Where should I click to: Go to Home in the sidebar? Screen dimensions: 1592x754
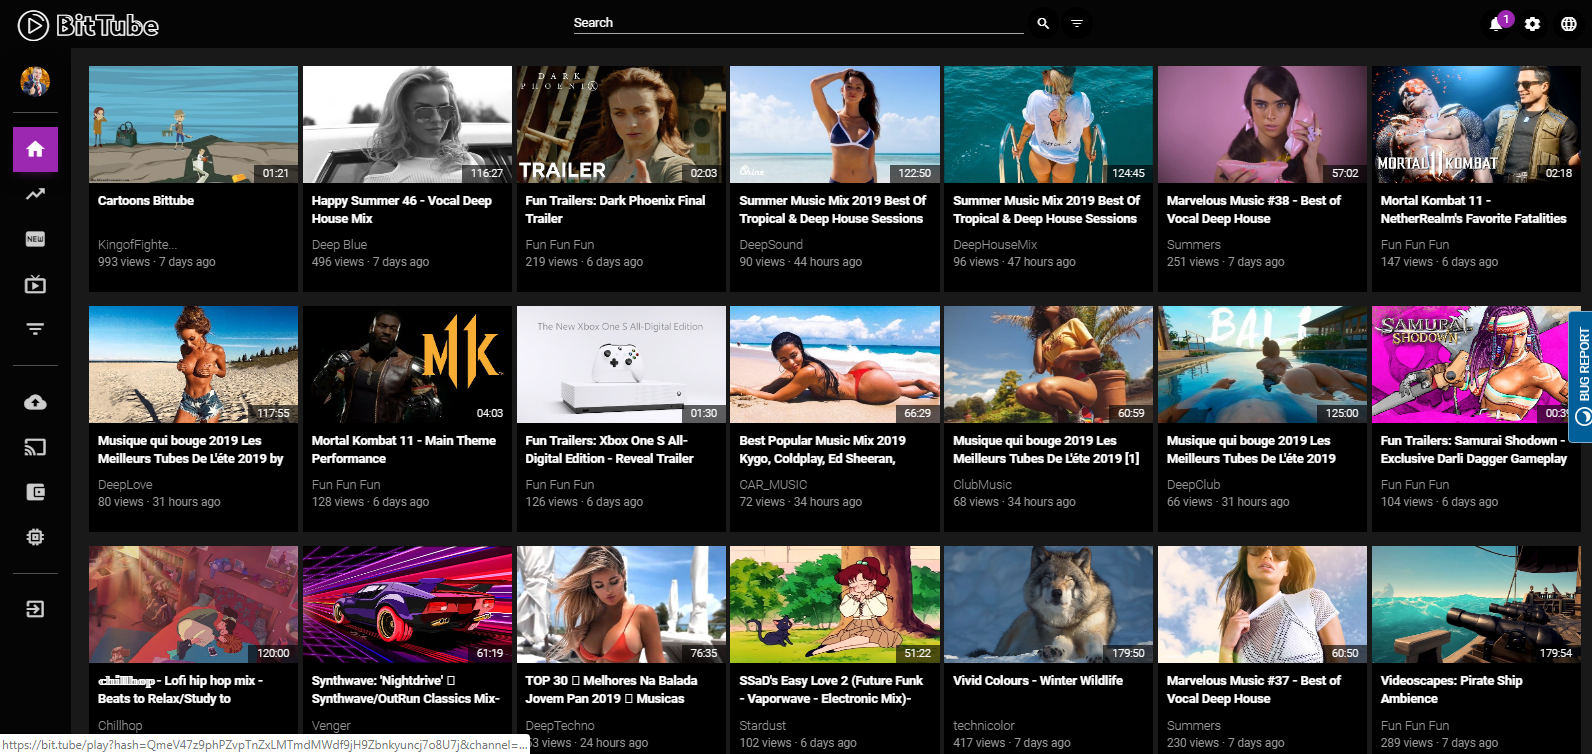(x=35, y=149)
